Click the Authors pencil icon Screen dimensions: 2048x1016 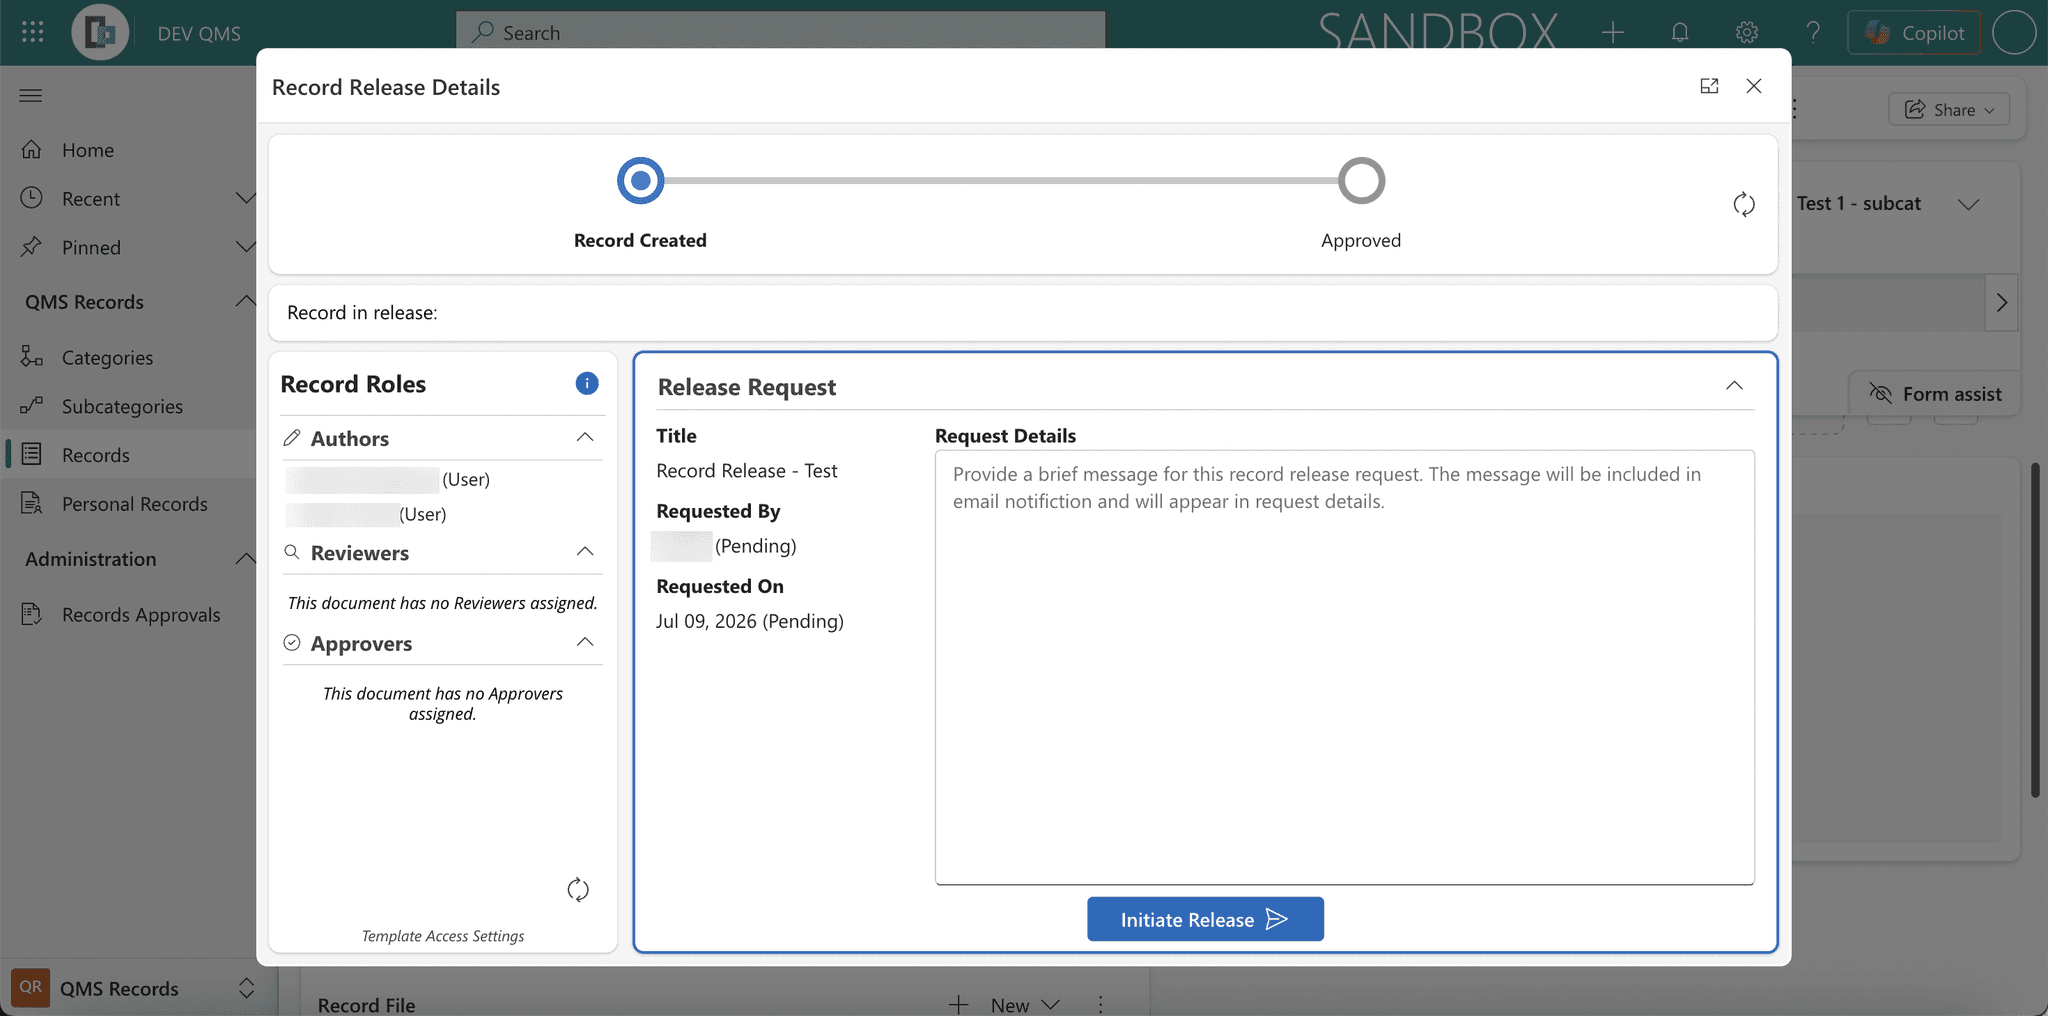pos(292,437)
